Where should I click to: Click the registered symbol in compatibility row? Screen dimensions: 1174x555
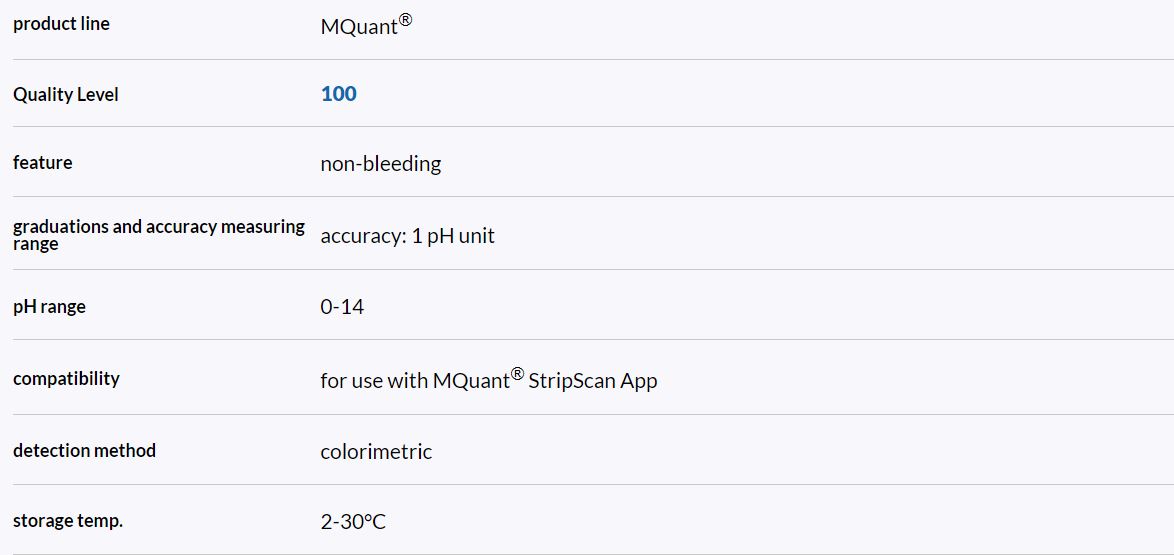point(517,374)
